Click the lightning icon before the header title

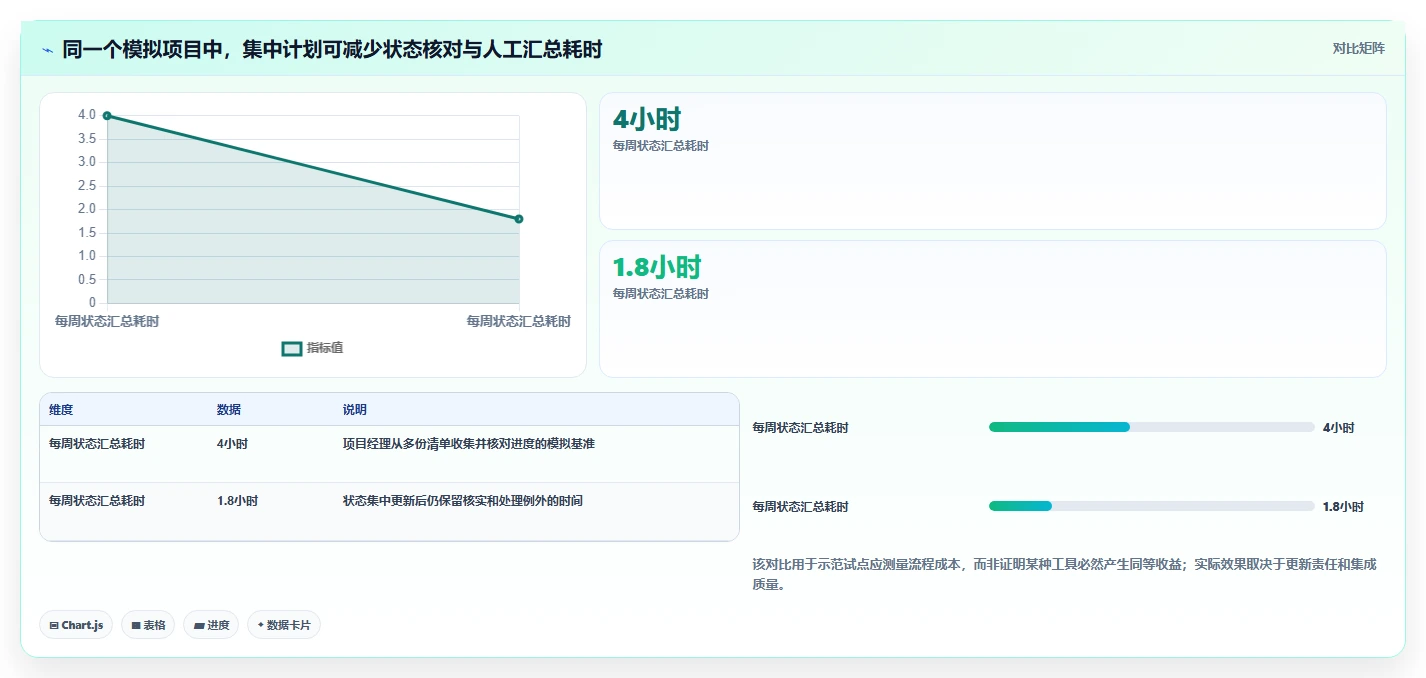click(x=47, y=49)
